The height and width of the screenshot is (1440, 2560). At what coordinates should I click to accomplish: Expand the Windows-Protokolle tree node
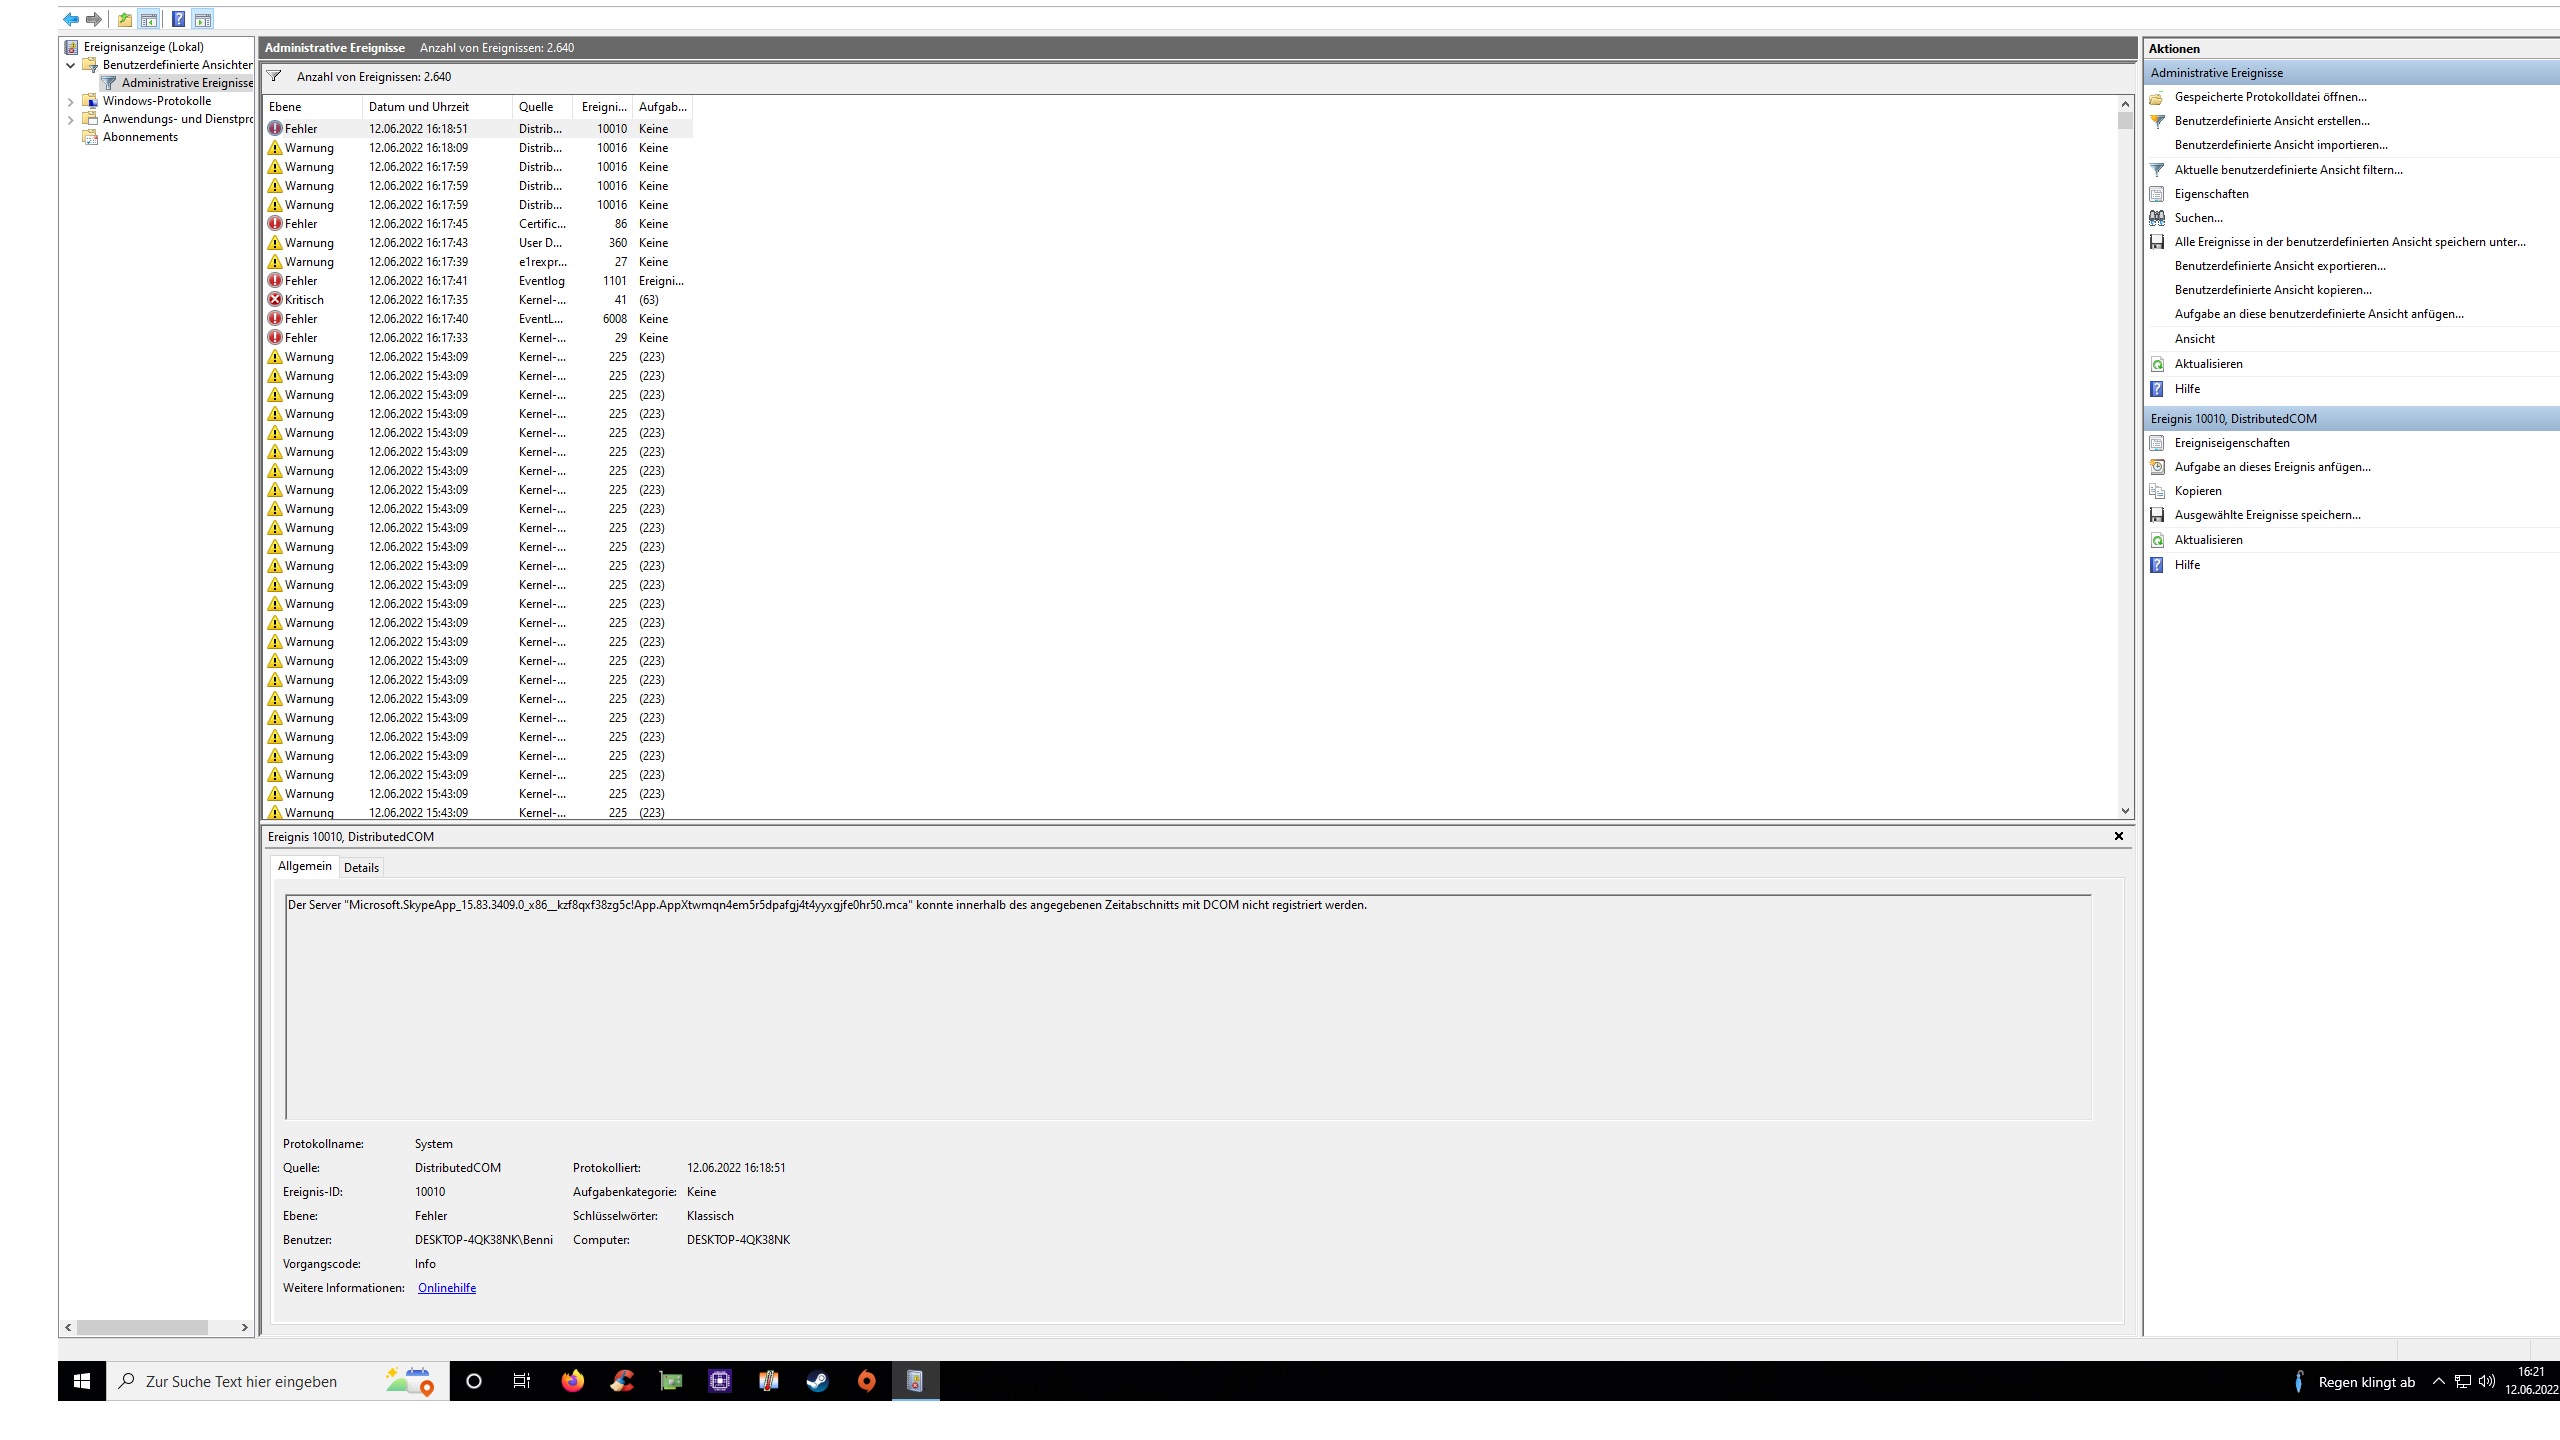click(71, 101)
